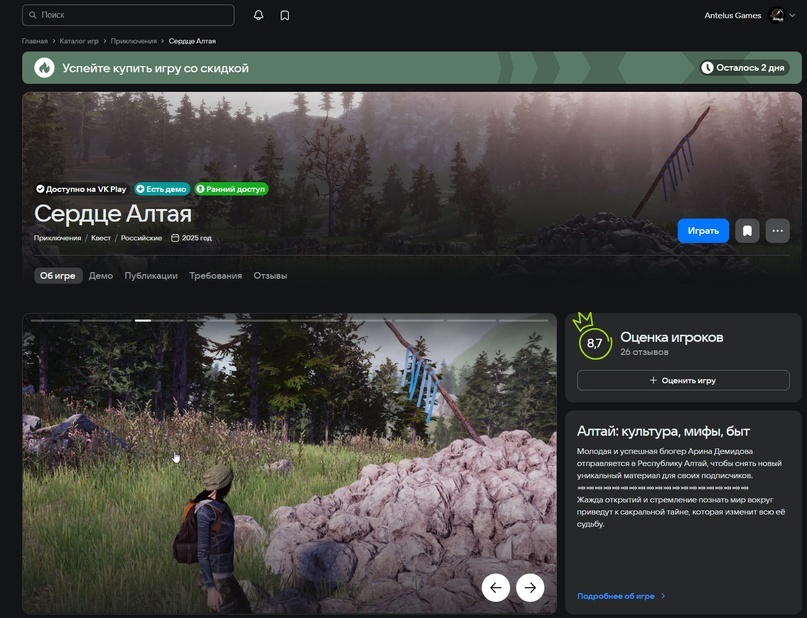This screenshot has height=618, width=807.
Task: Click the discount banner text 'Успейте купить игру со скидкой'
Action: click(155, 68)
